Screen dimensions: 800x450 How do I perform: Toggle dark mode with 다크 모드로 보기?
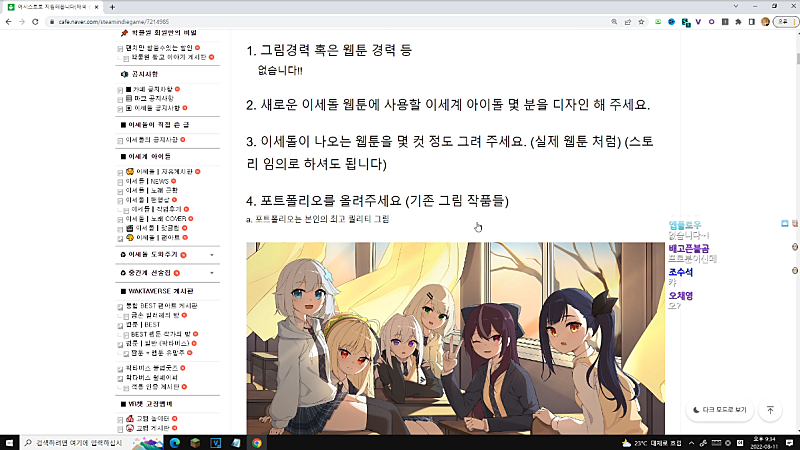point(720,410)
